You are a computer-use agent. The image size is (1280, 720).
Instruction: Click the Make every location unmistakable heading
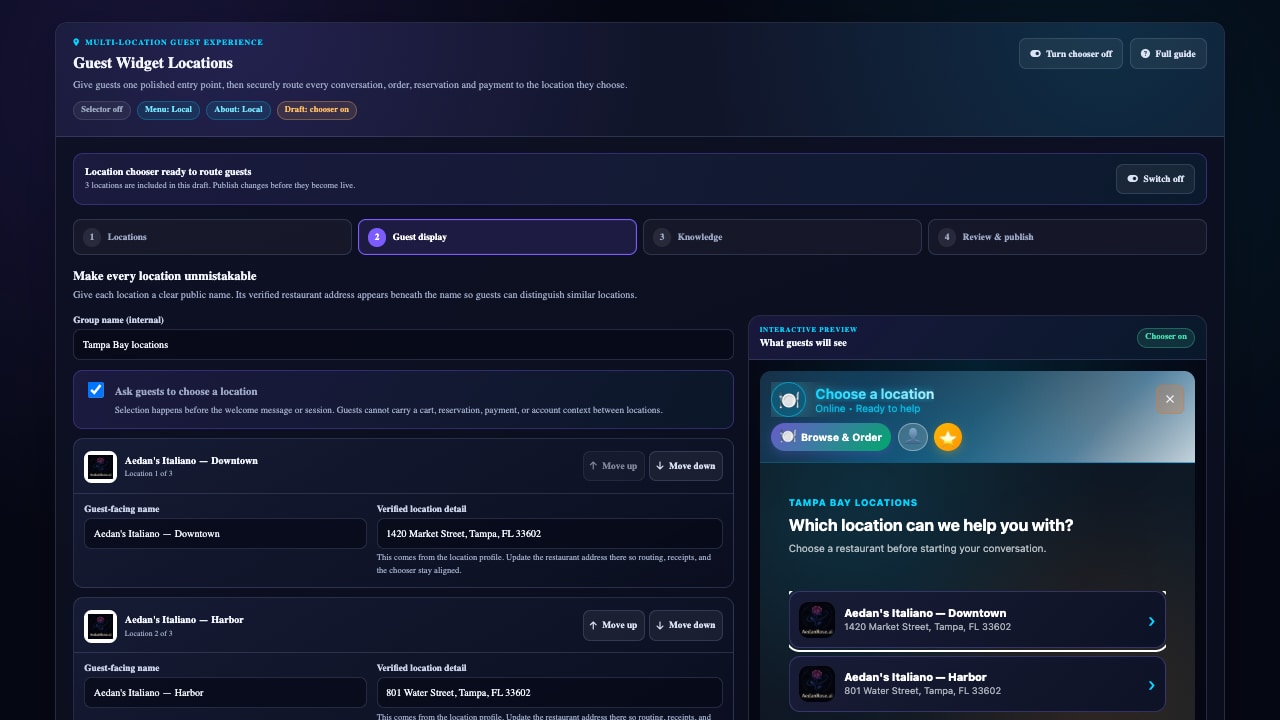click(165, 276)
